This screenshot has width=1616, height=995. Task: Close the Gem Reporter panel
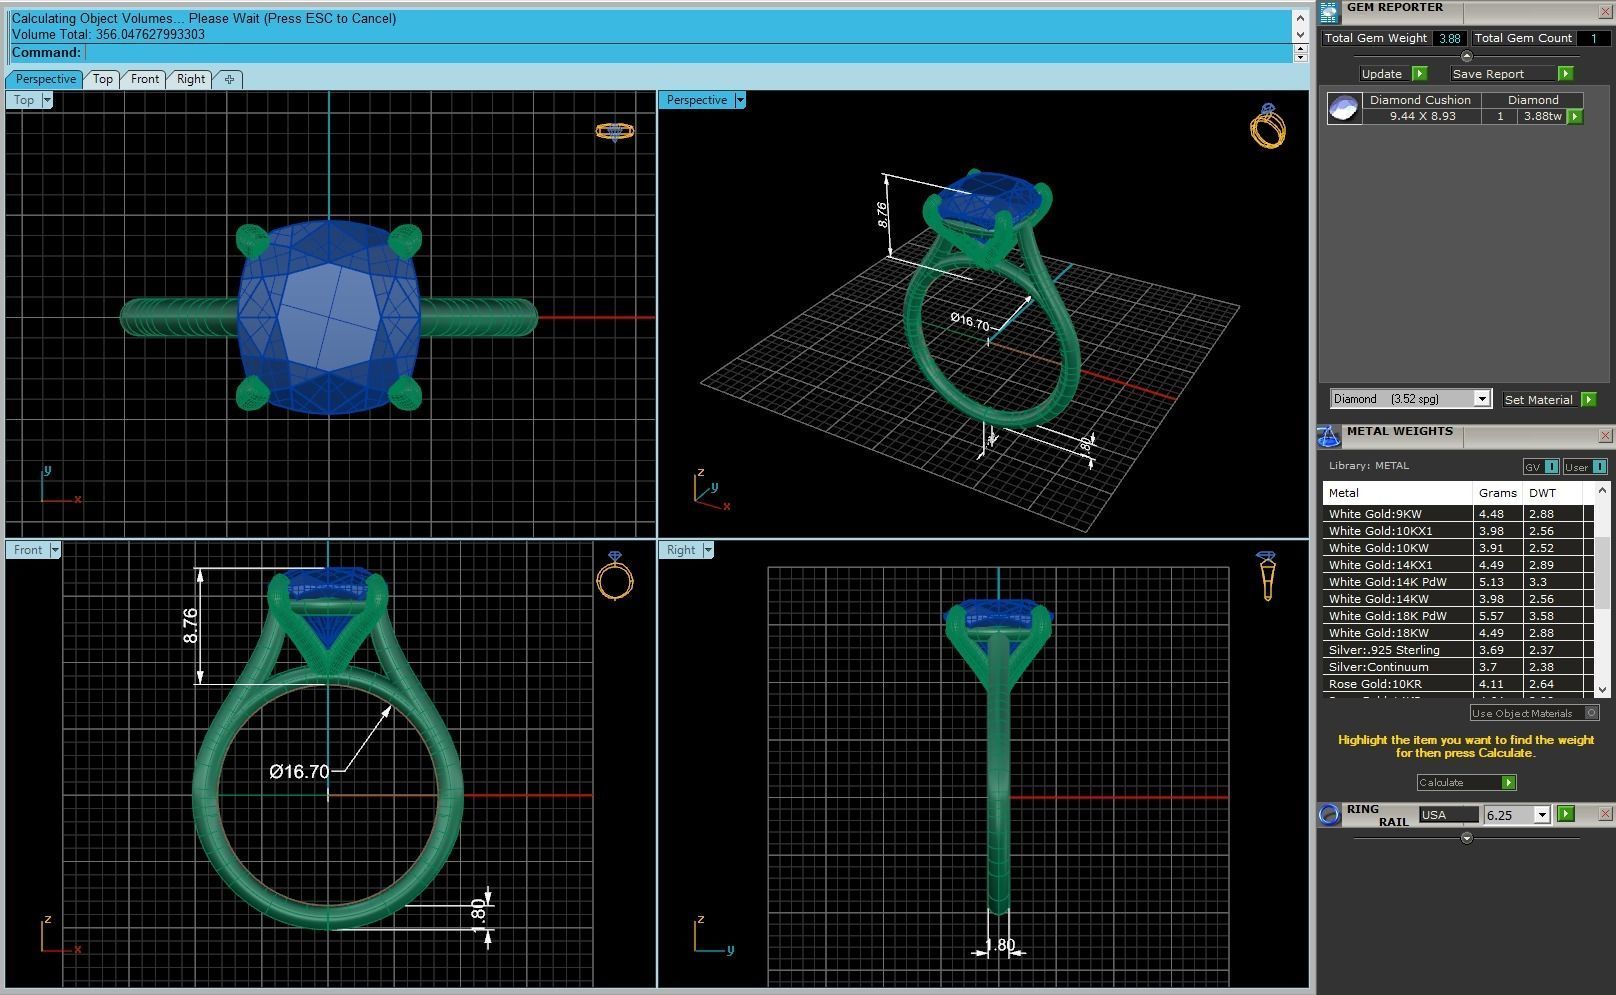click(x=1605, y=11)
